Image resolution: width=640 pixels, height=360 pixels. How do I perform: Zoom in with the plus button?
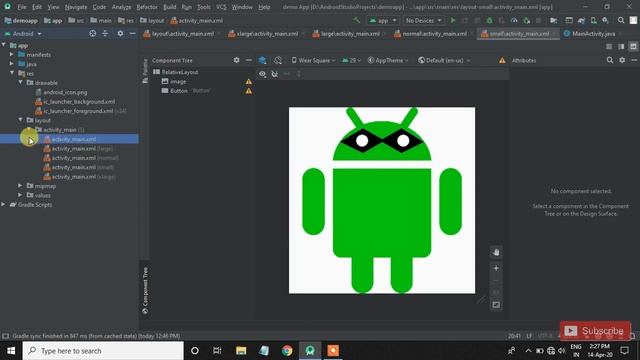496,268
